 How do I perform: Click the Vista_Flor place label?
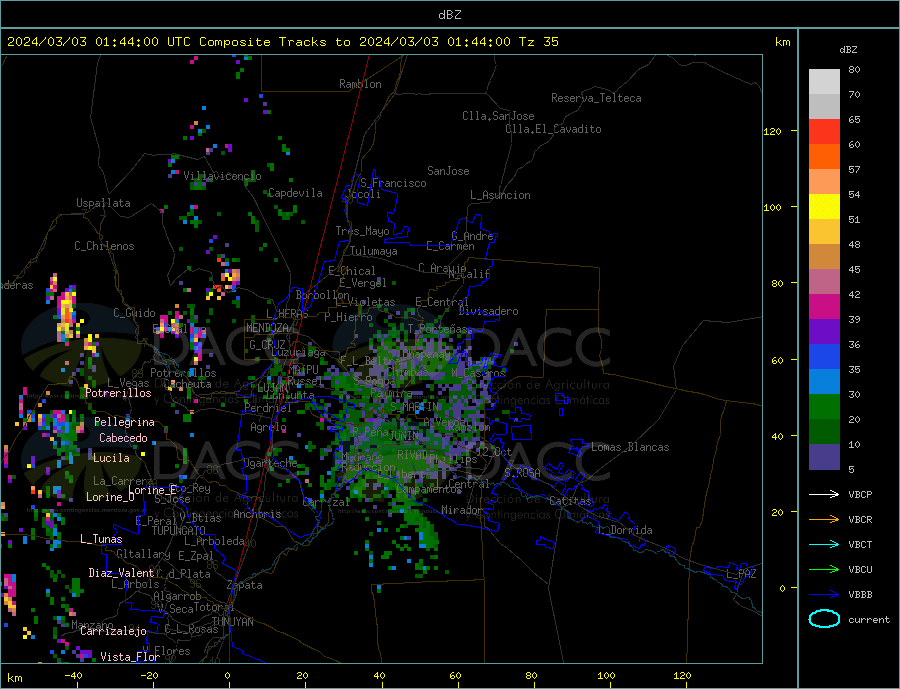tap(130, 657)
